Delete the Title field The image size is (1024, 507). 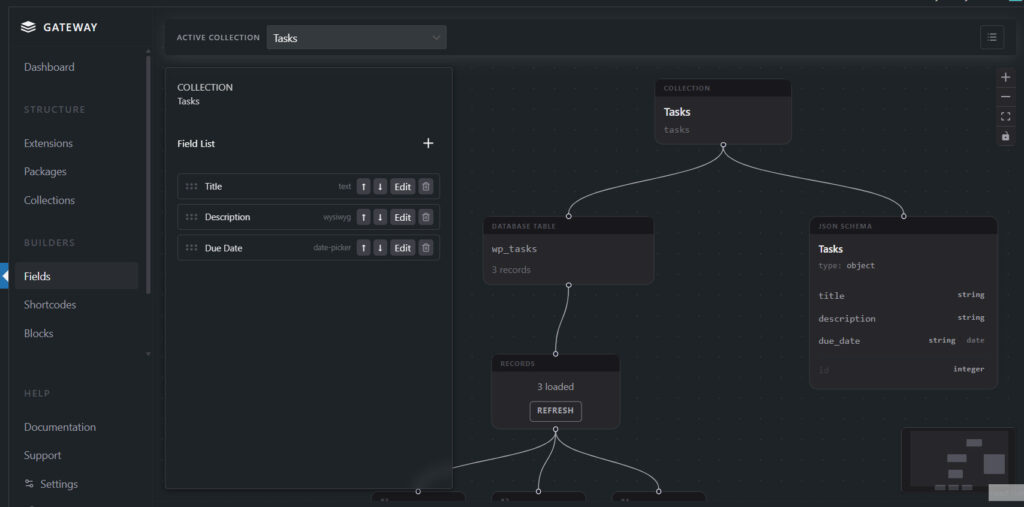[426, 187]
